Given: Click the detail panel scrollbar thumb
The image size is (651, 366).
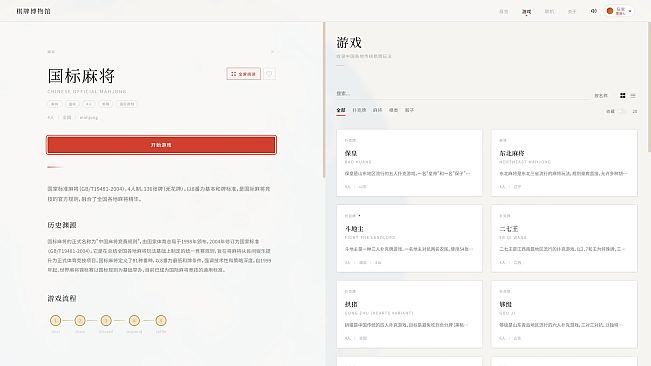Looking at the screenshot, I should tap(324, 100).
